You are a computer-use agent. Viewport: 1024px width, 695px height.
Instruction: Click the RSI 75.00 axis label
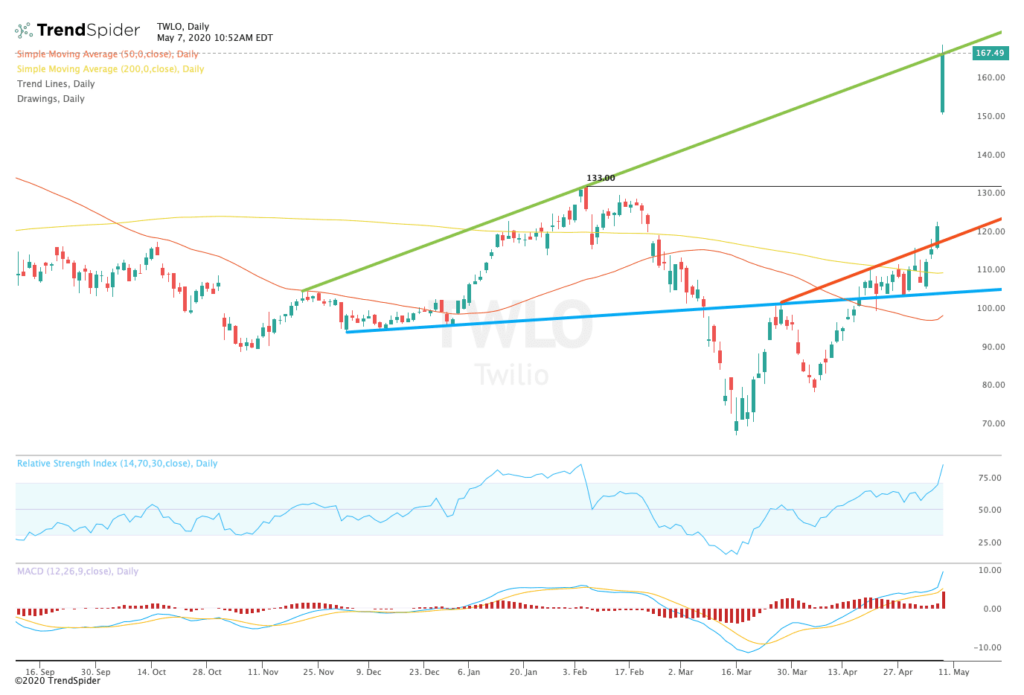pyautogui.click(x=989, y=478)
